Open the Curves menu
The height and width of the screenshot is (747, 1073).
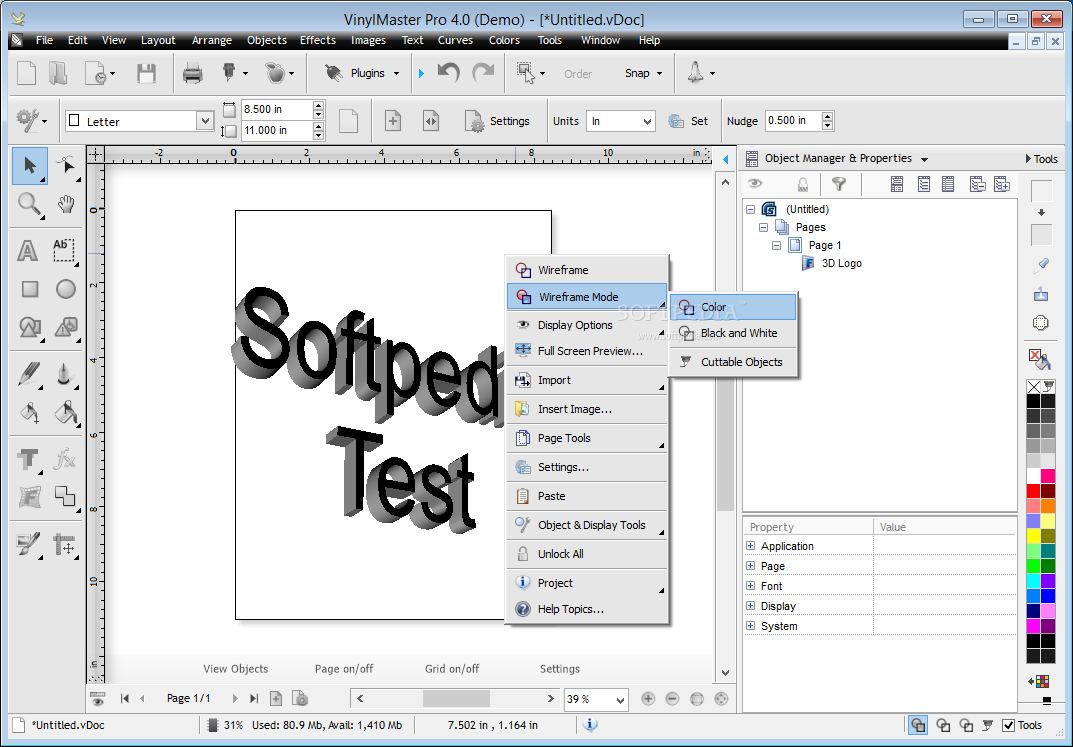(455, 40)
